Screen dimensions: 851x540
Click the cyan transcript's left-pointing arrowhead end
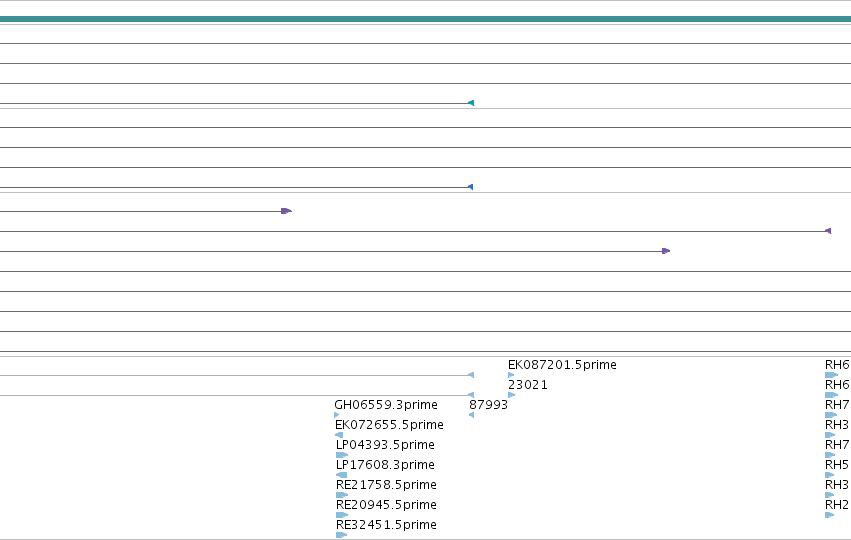(471, 103)
